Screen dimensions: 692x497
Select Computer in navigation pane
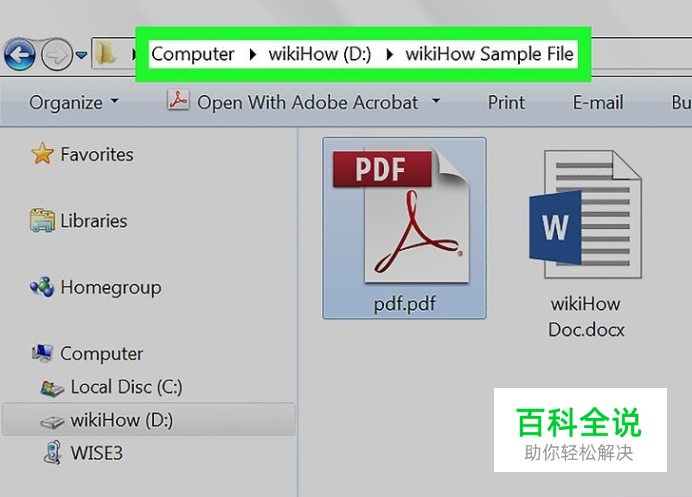(102, 354)
